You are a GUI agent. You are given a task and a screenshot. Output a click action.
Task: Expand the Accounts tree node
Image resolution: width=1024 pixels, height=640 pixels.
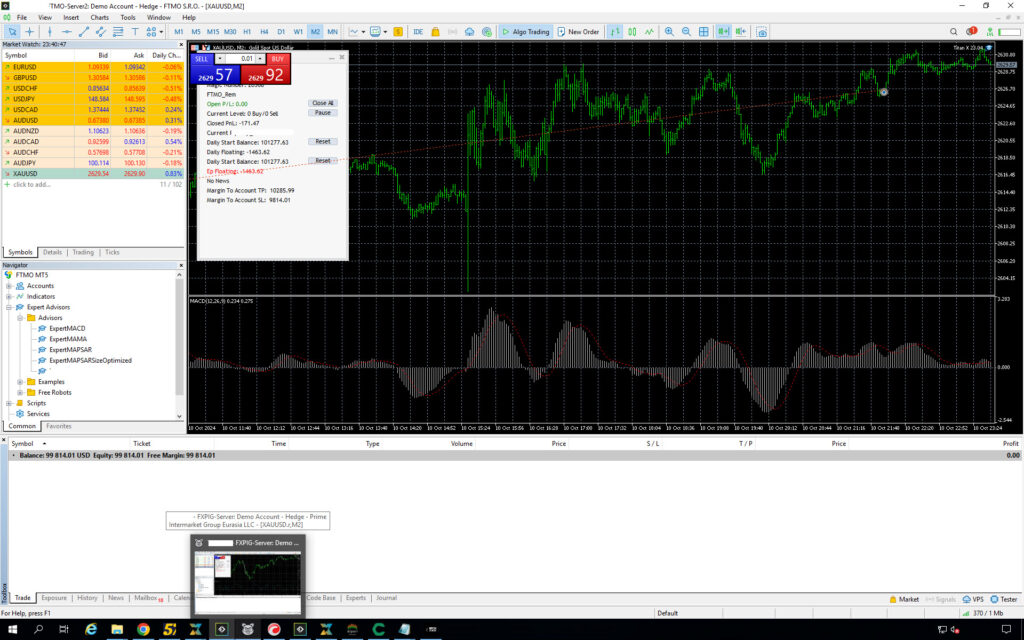(x=9, y=286)
